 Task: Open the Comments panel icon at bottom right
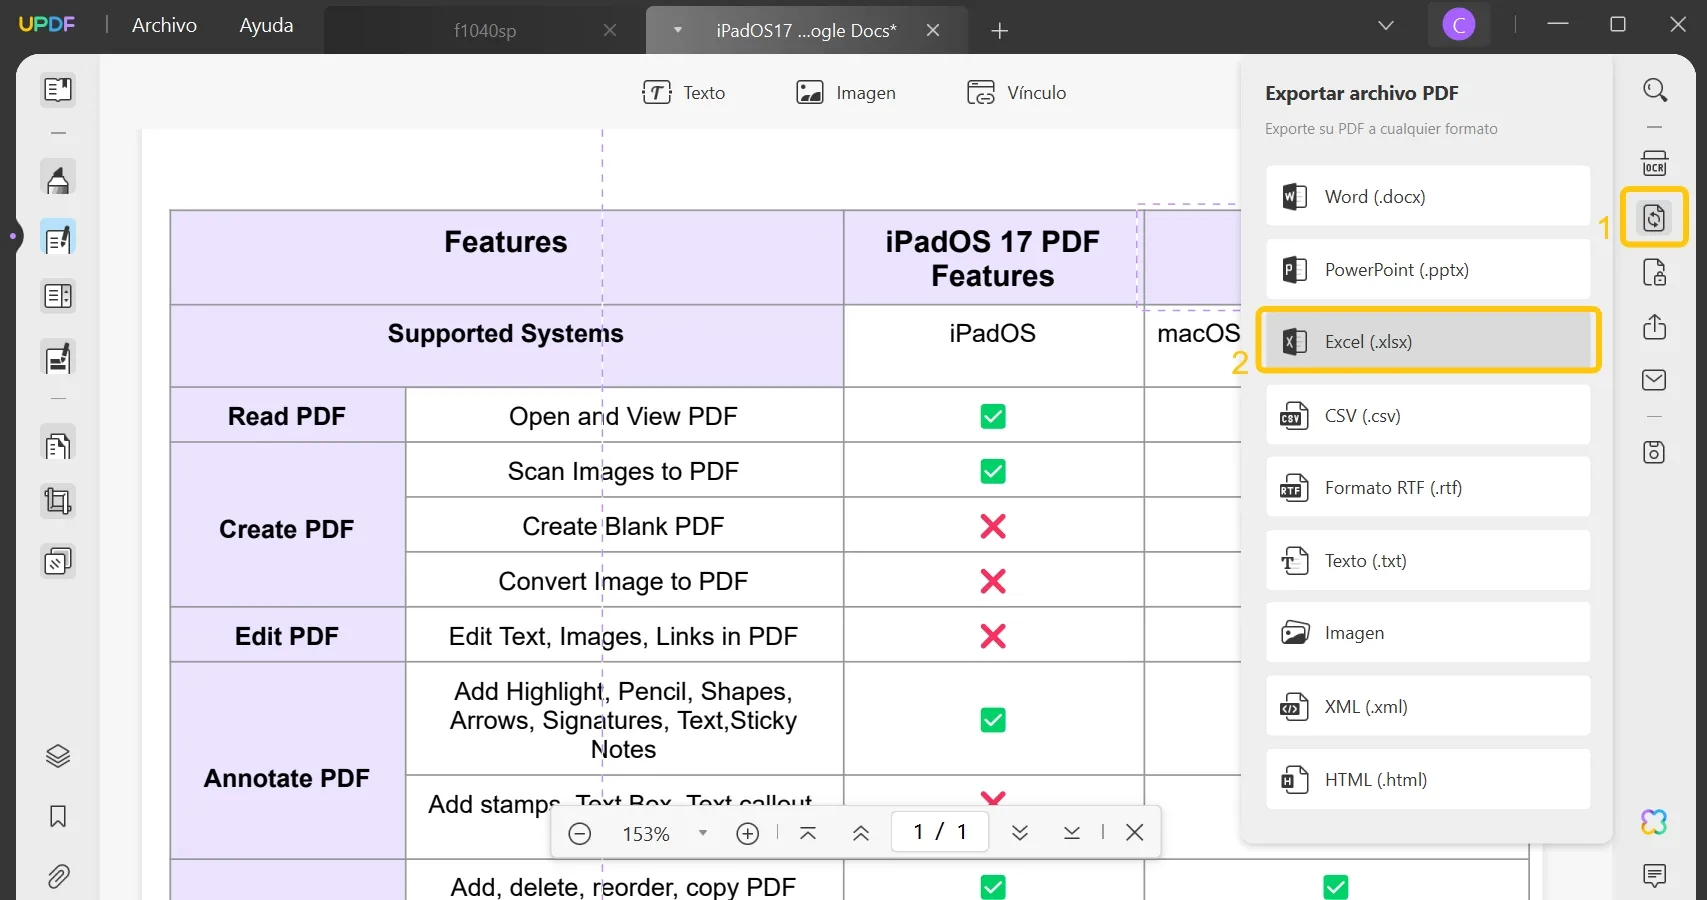click(1655, 876)
